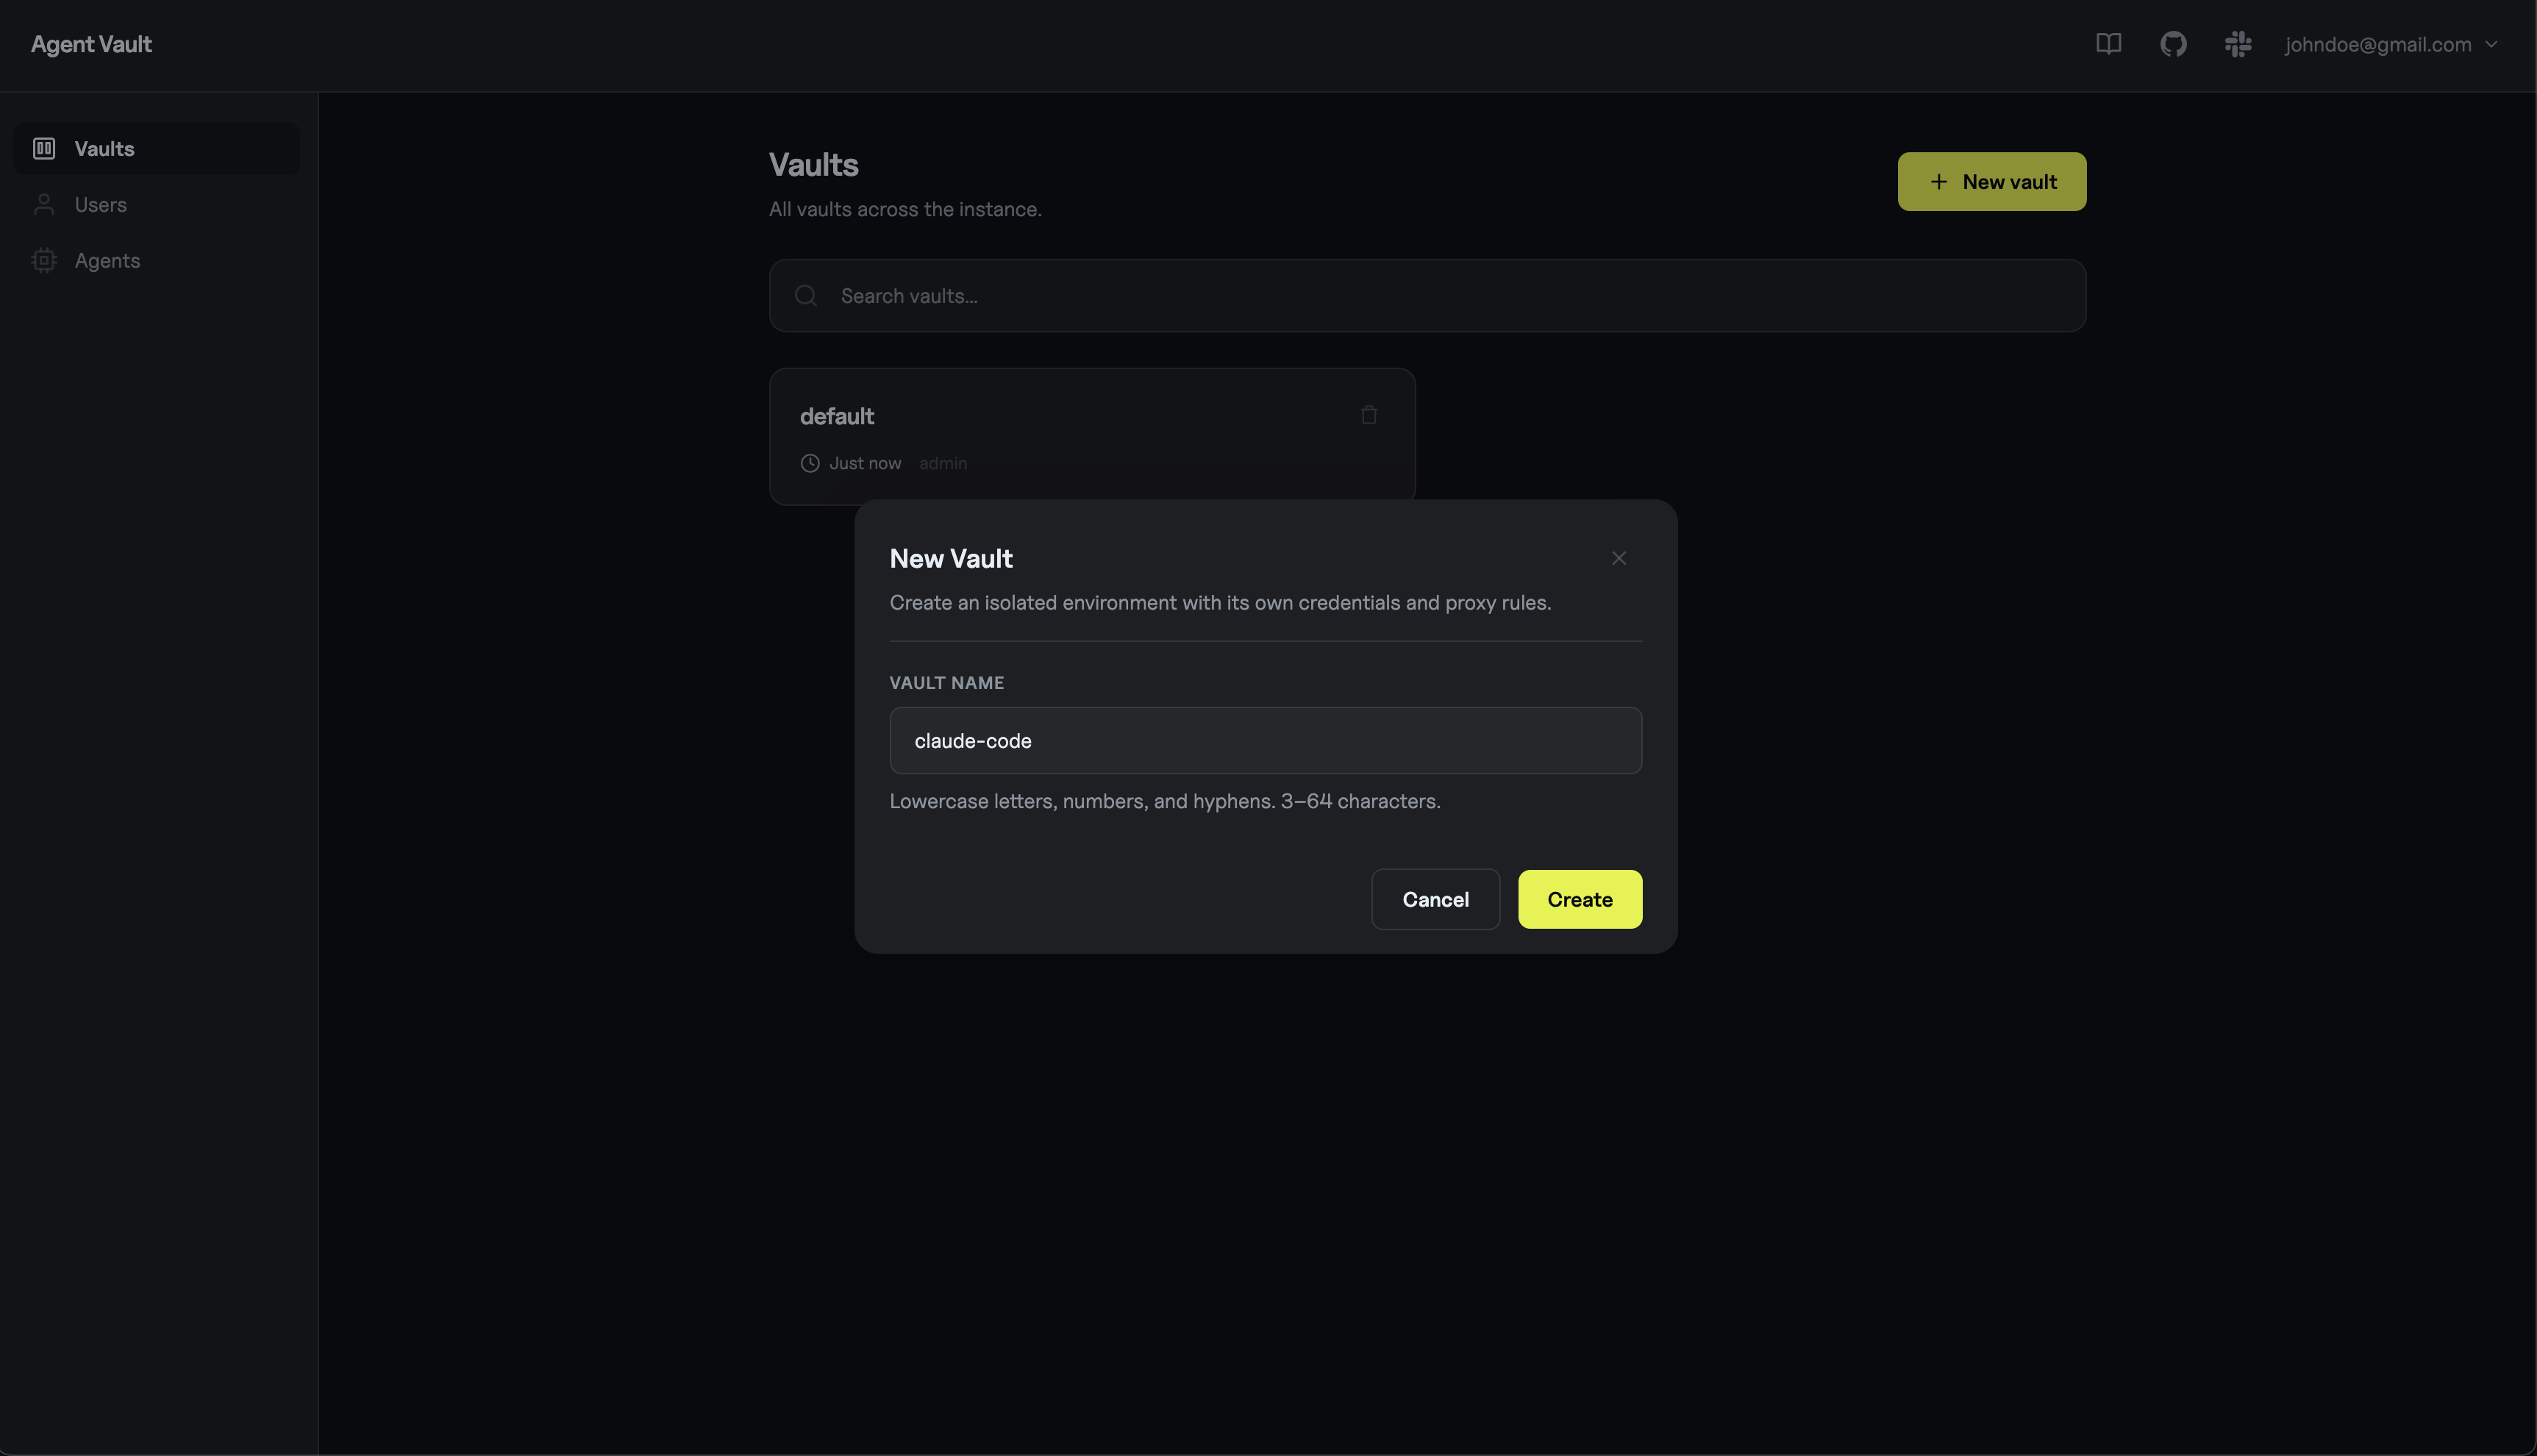Viewport: 2537px width, 1456px height.
Task: Click the Vaults sidebar icon
Action: (44, 148)
